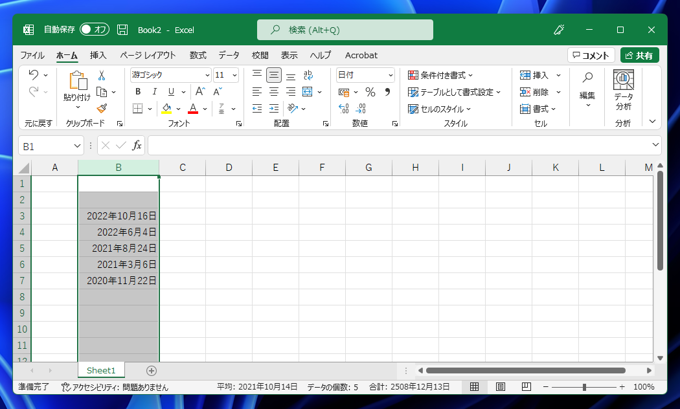Viewport: 680px width, 409px height.
Task: Switch to the データ ribbon tab
Action: point(229,56)
